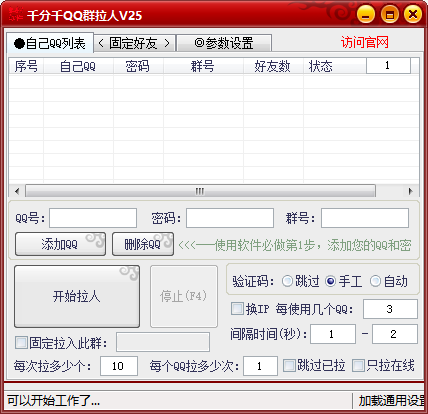Click the 群号 column header
The image size is (428, 414).
(203, 66)
